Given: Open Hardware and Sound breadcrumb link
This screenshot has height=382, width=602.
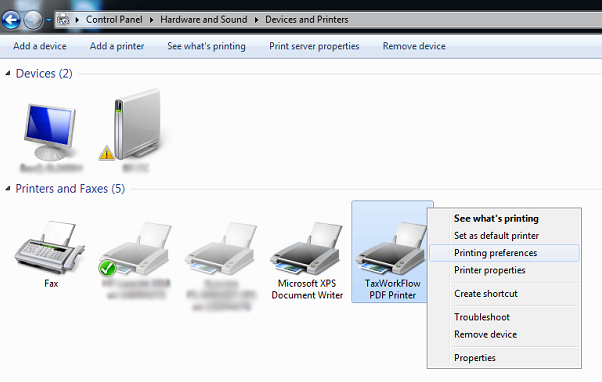Looking at the screenshot, I should tap(203, 20).
